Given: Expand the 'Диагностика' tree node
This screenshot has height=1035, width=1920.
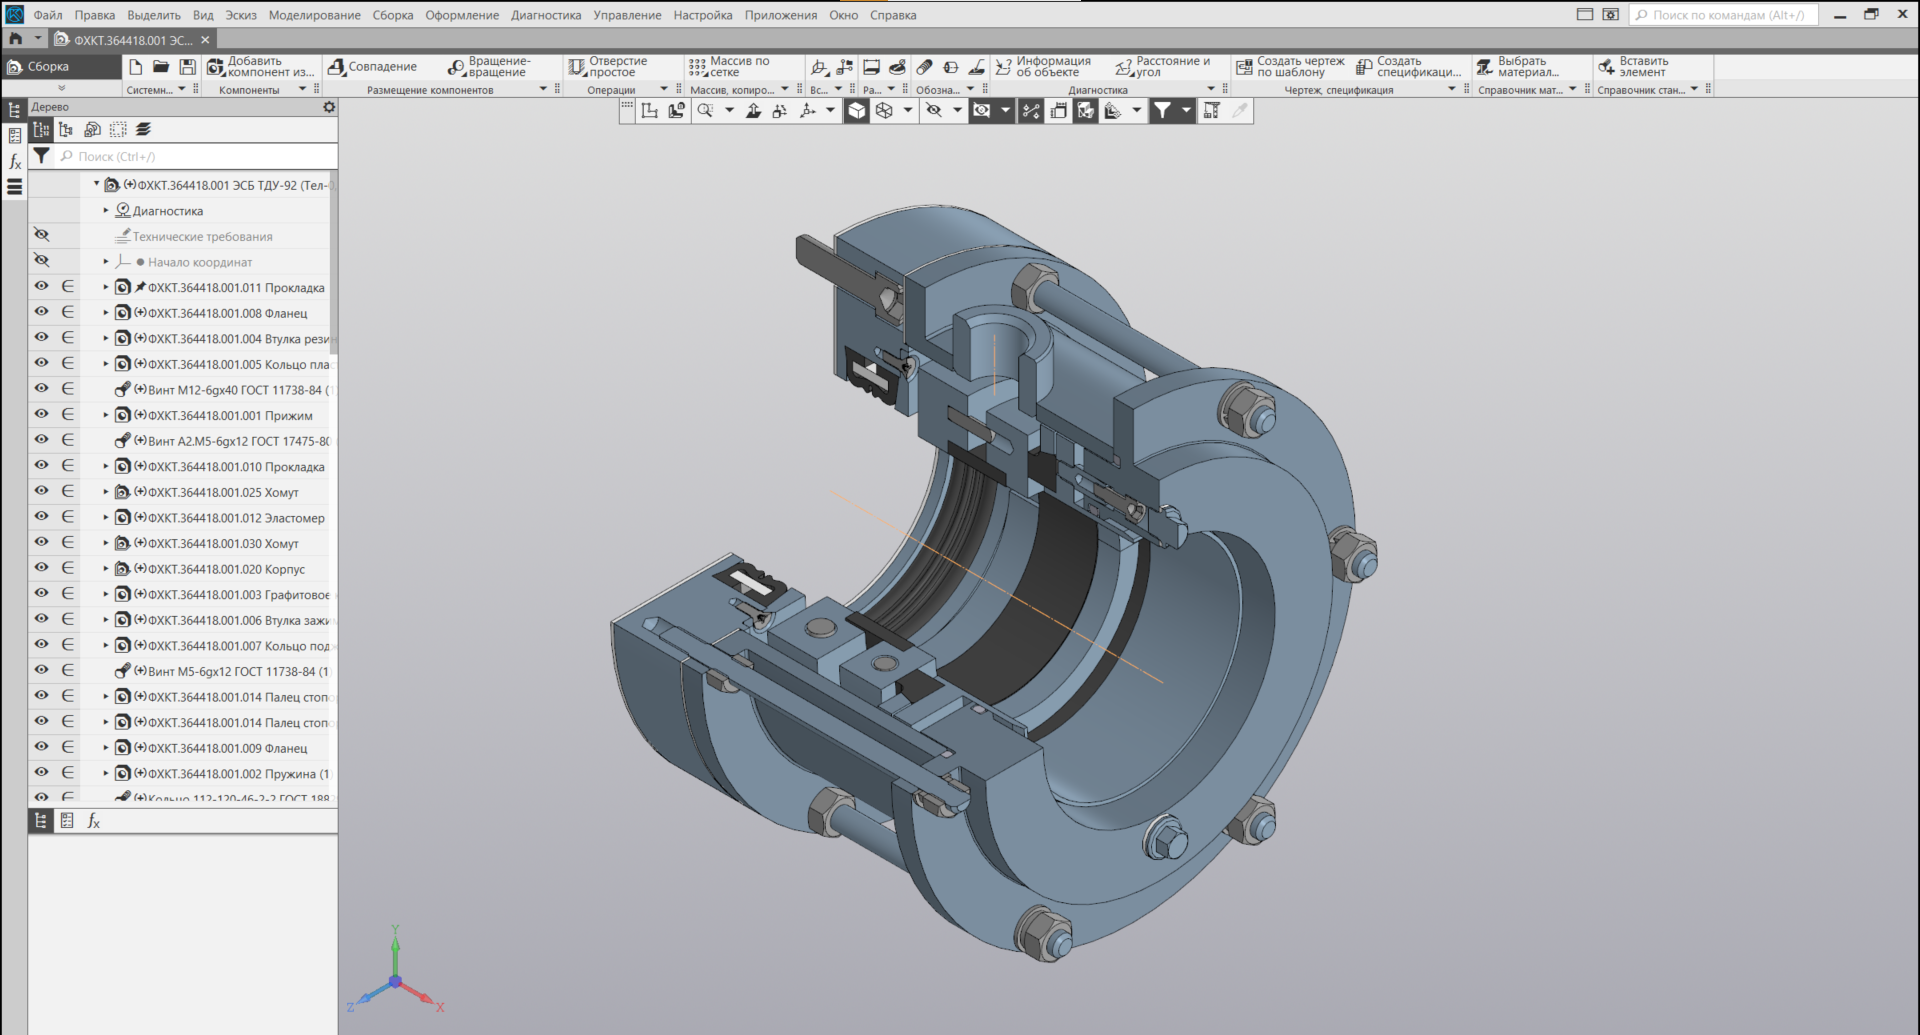Looking at the screenshot, I should point(106,211).
